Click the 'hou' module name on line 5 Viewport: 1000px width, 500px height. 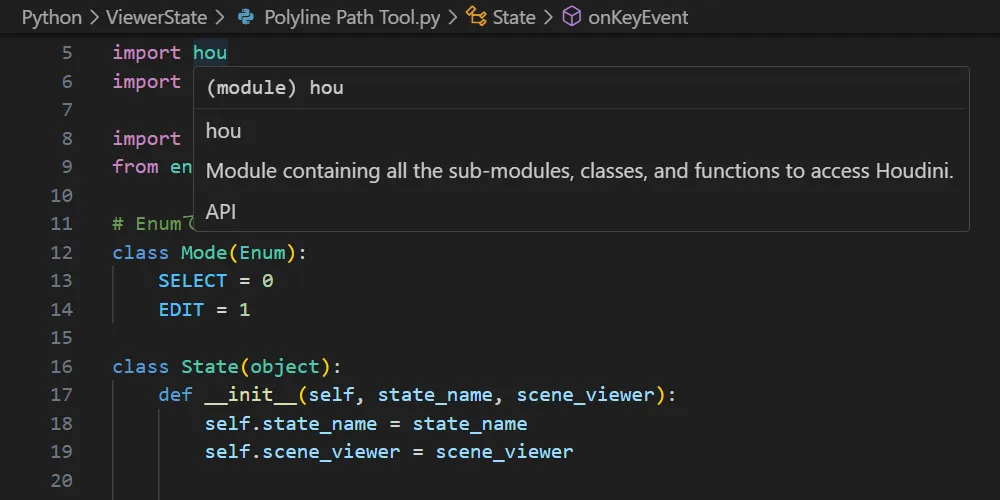pyautogui.click(x=210, y=53)
